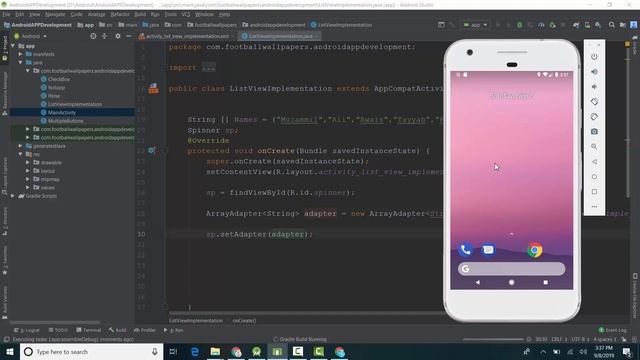Click the onCreate breadcrumb below editor

coord(244,320)
